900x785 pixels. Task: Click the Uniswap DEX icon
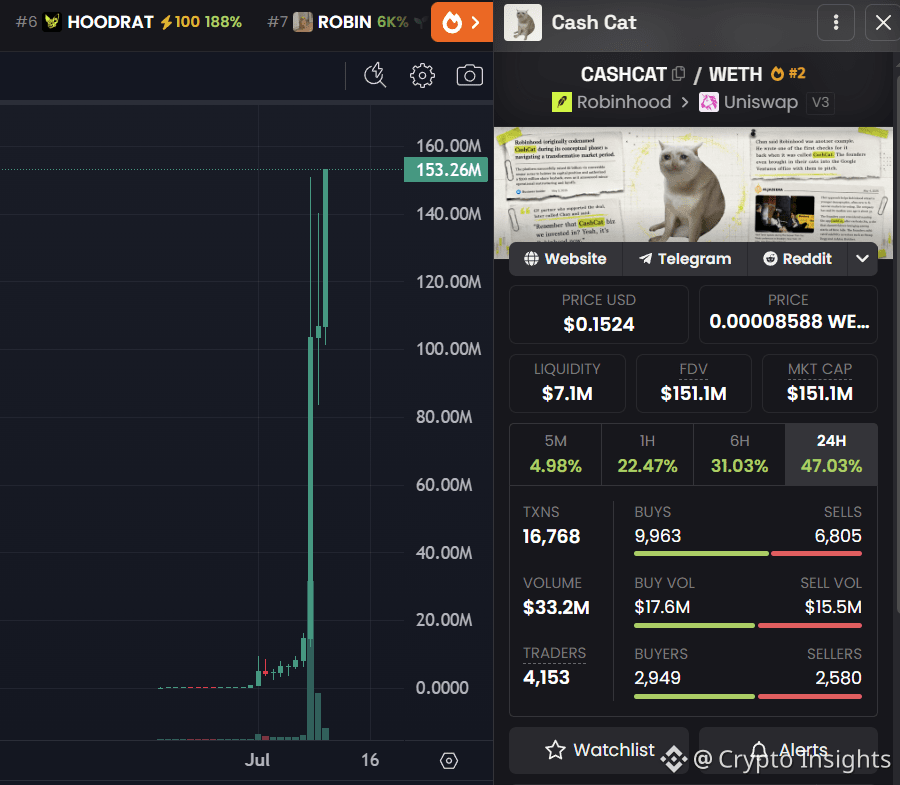[x=708, y=102]
